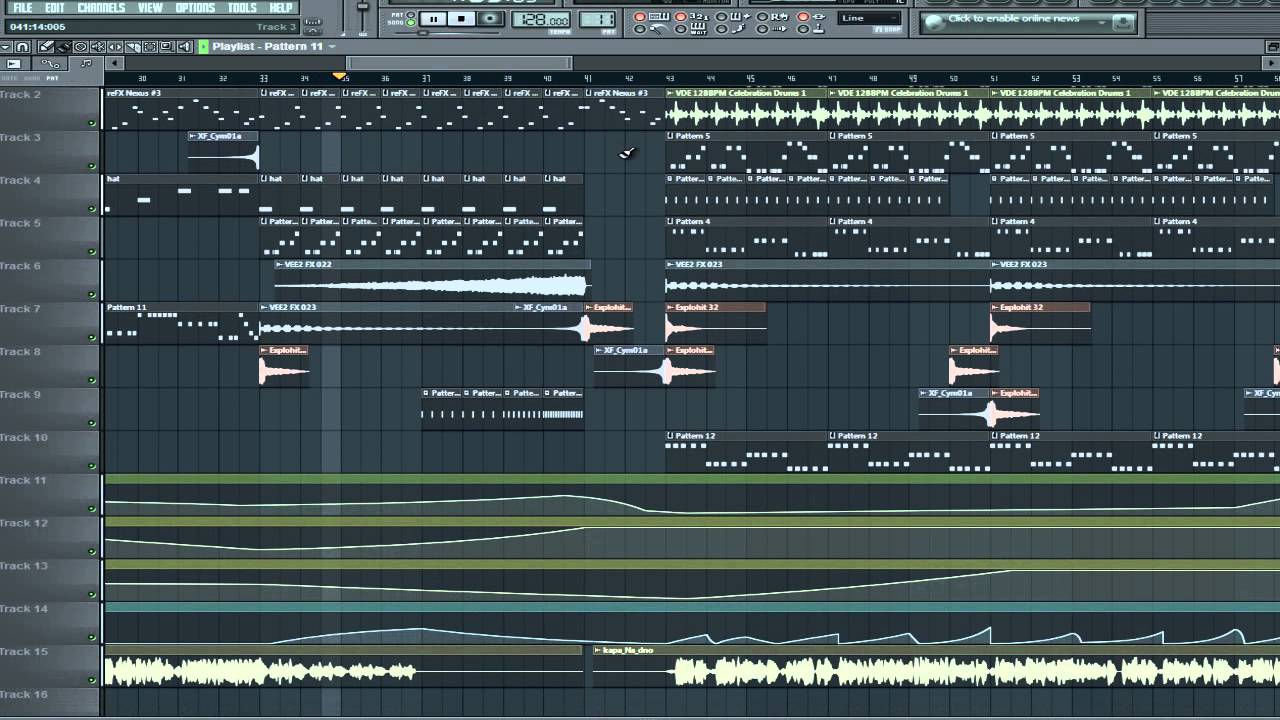Select the Slice tool
Image resolution: width=1280 pixels, height=720 pixels.
click(132, 47)
